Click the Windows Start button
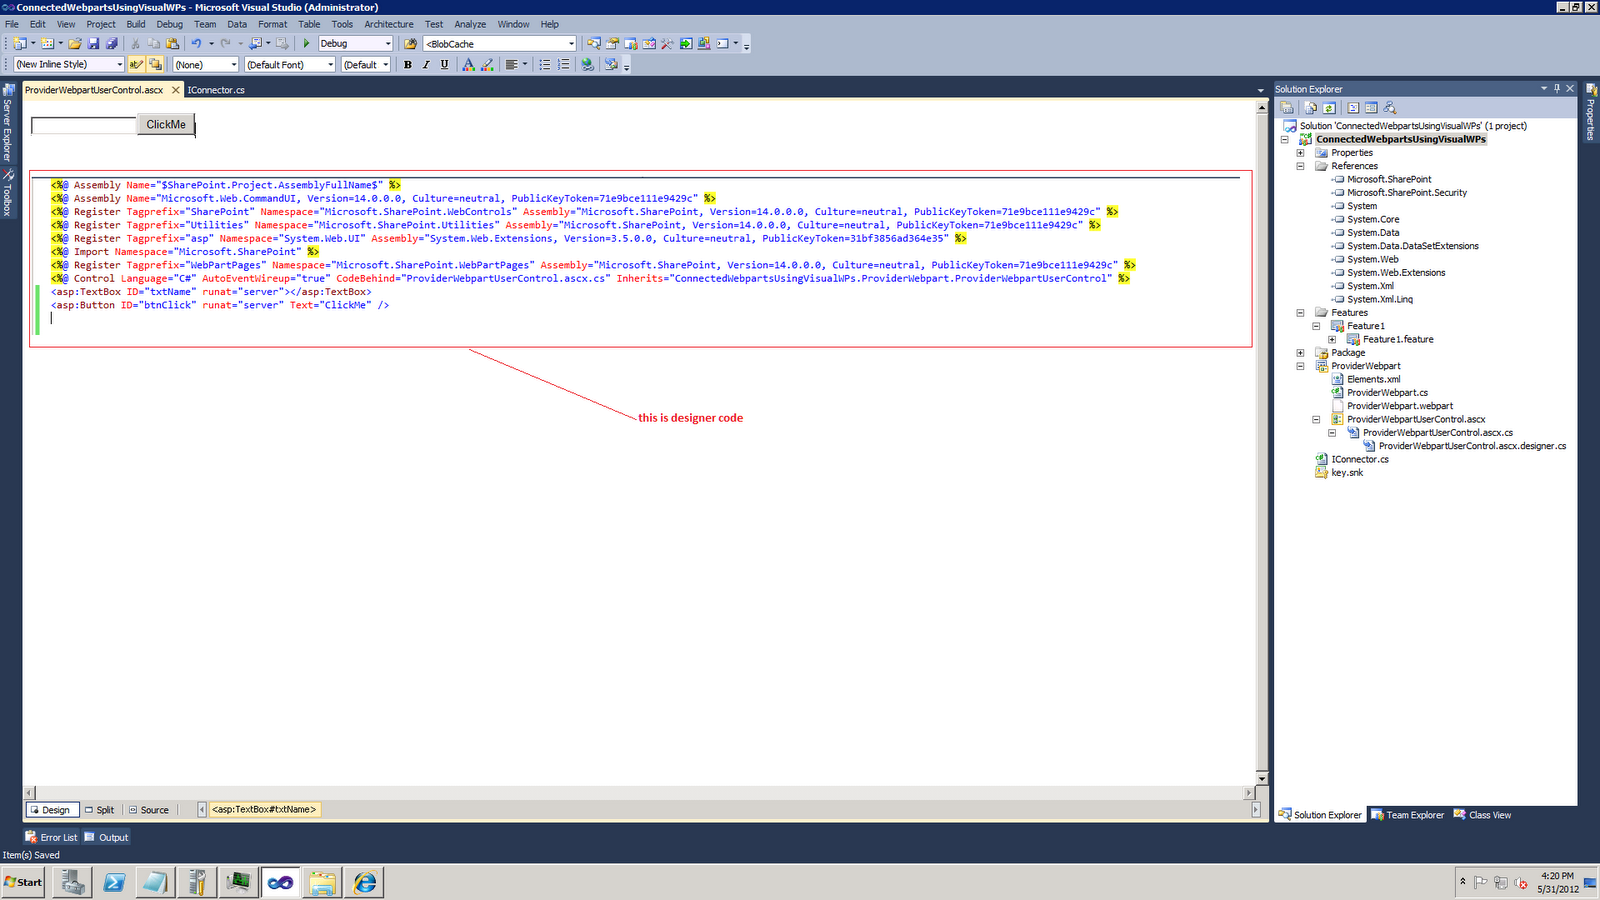The width and height of the screenshot is (1600, 900). pos(23,882)
